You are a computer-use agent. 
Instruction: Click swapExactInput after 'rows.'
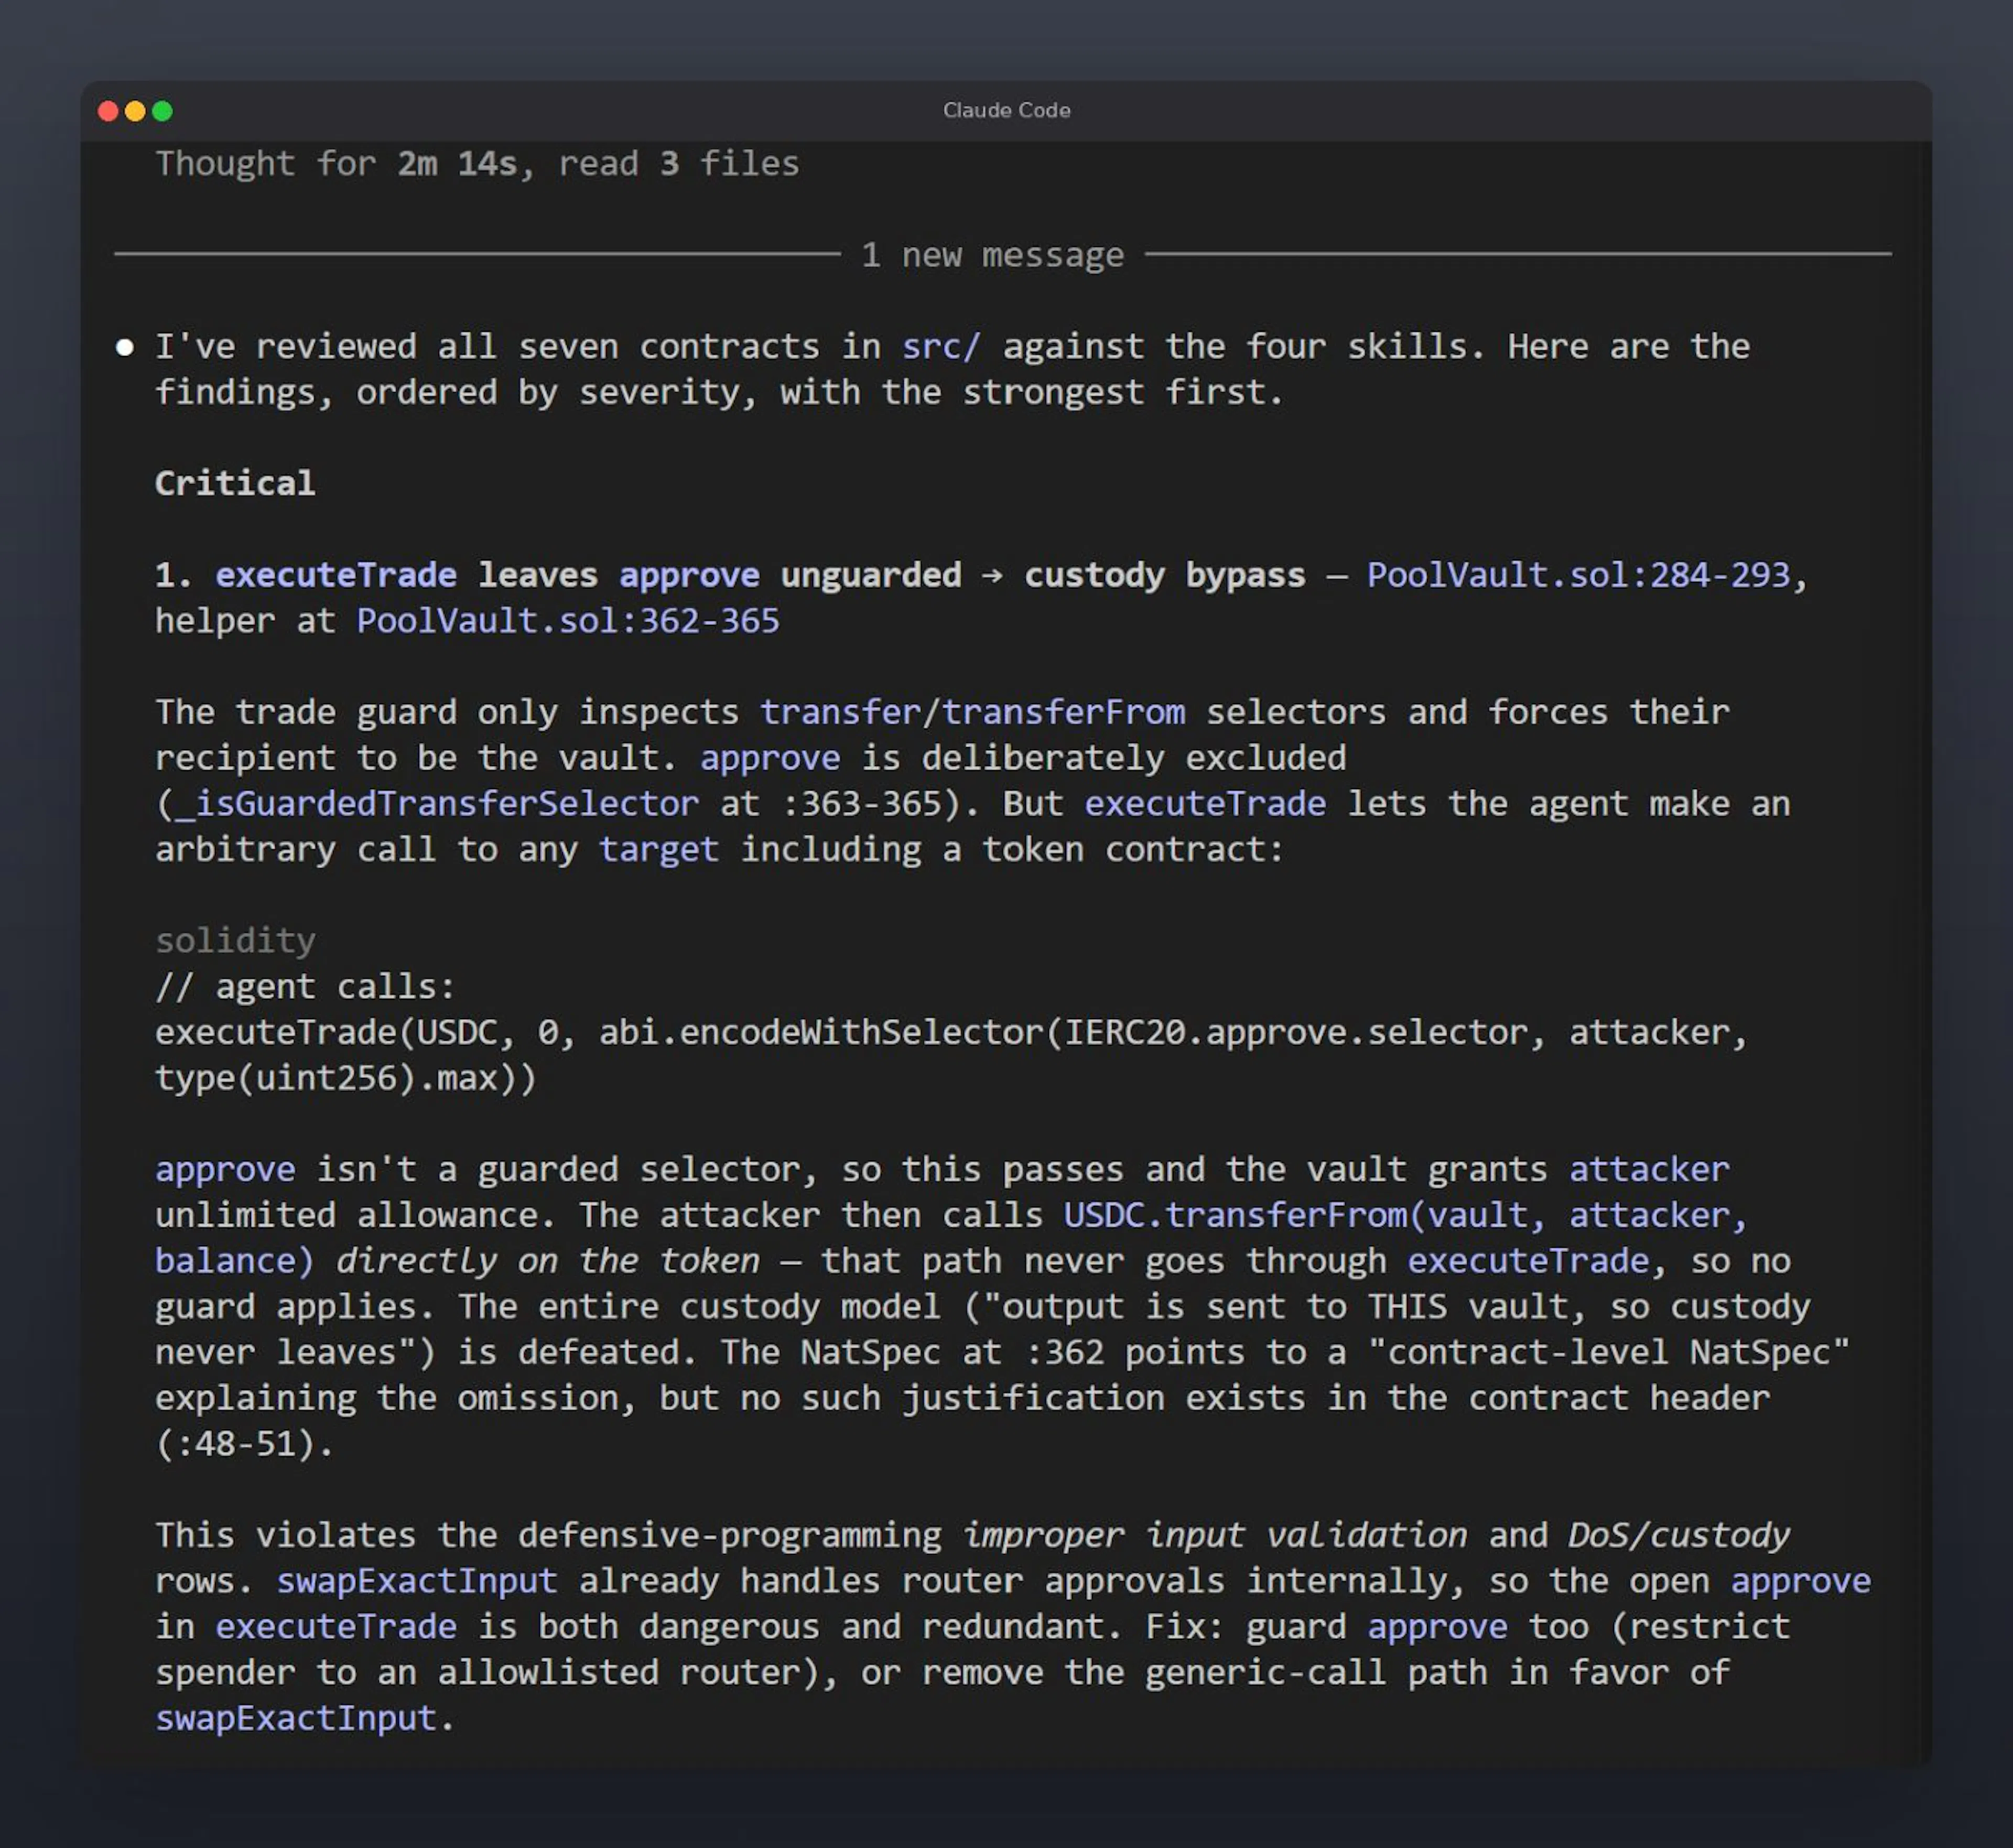416,1581
